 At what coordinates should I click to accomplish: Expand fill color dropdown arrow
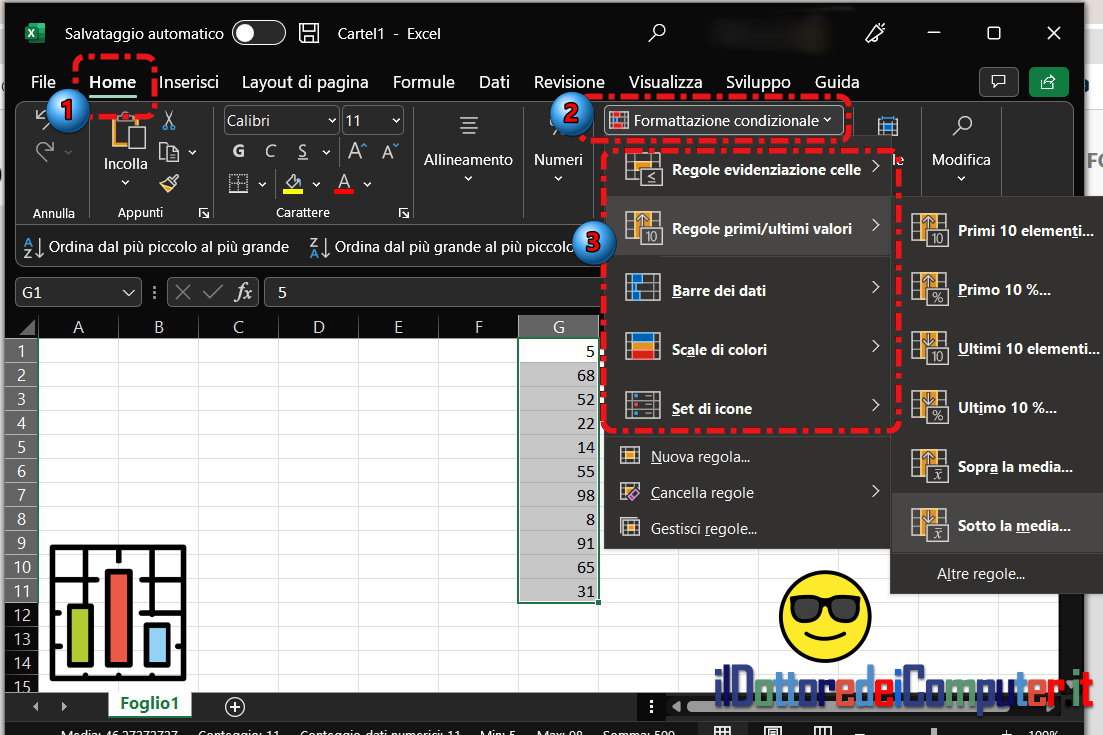pos(317,184)
